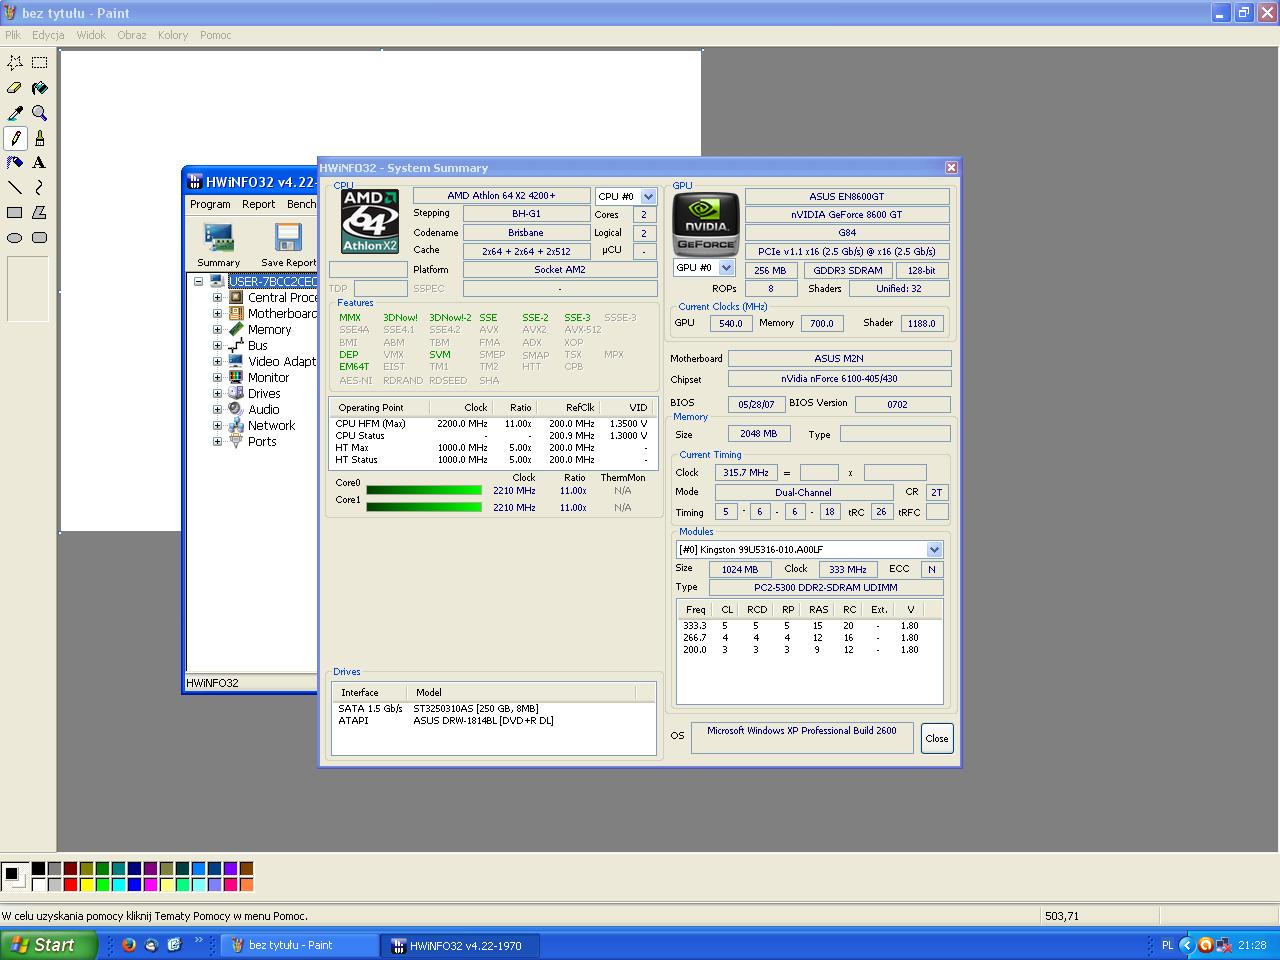The width and height of the screenshot is (1280, 960).
Task: Open the Widok menu in Paint
Action: point(91,35)
